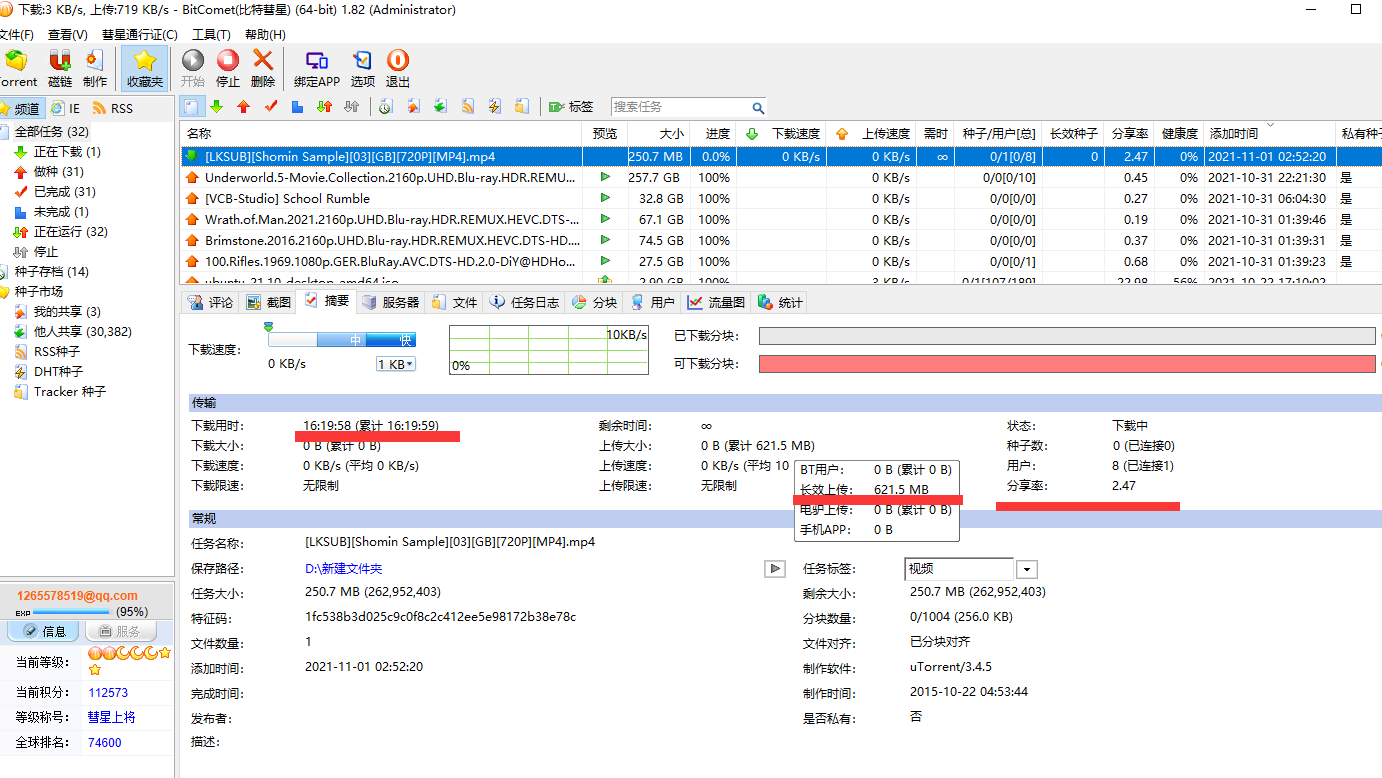Viewport: 1382px width, 778px height.
Task: Open 绑定APP bind app tool
Action: pyautogui.click(x=316, y=68)
